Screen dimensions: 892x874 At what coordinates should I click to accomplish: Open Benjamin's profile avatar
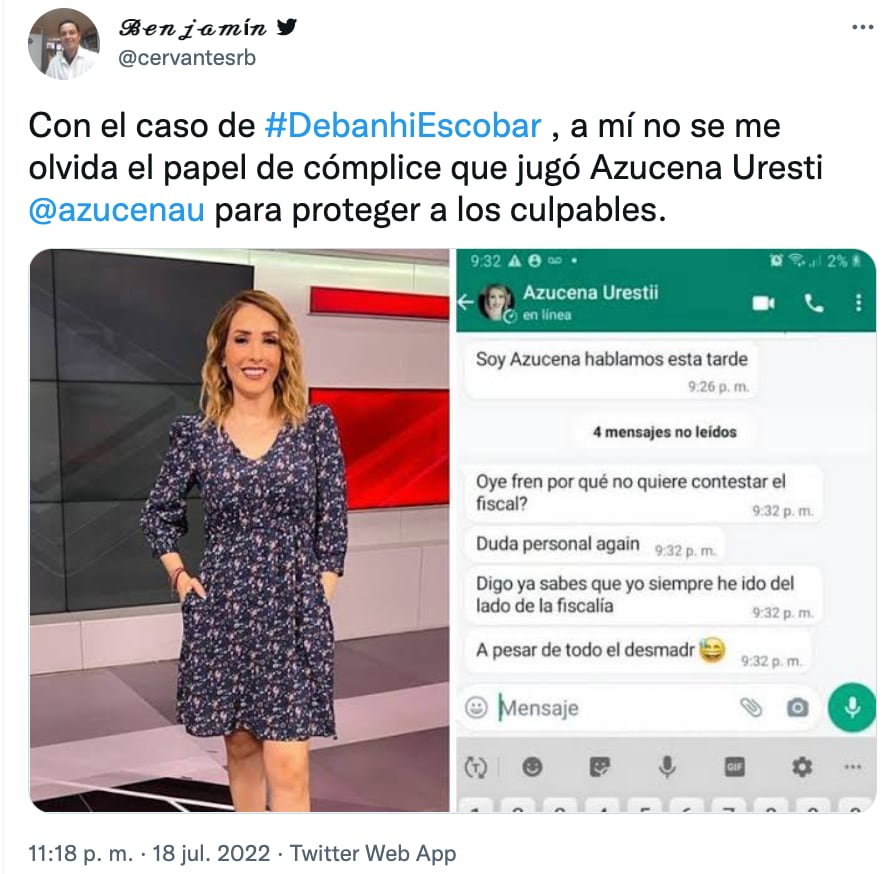coord(64,44)
